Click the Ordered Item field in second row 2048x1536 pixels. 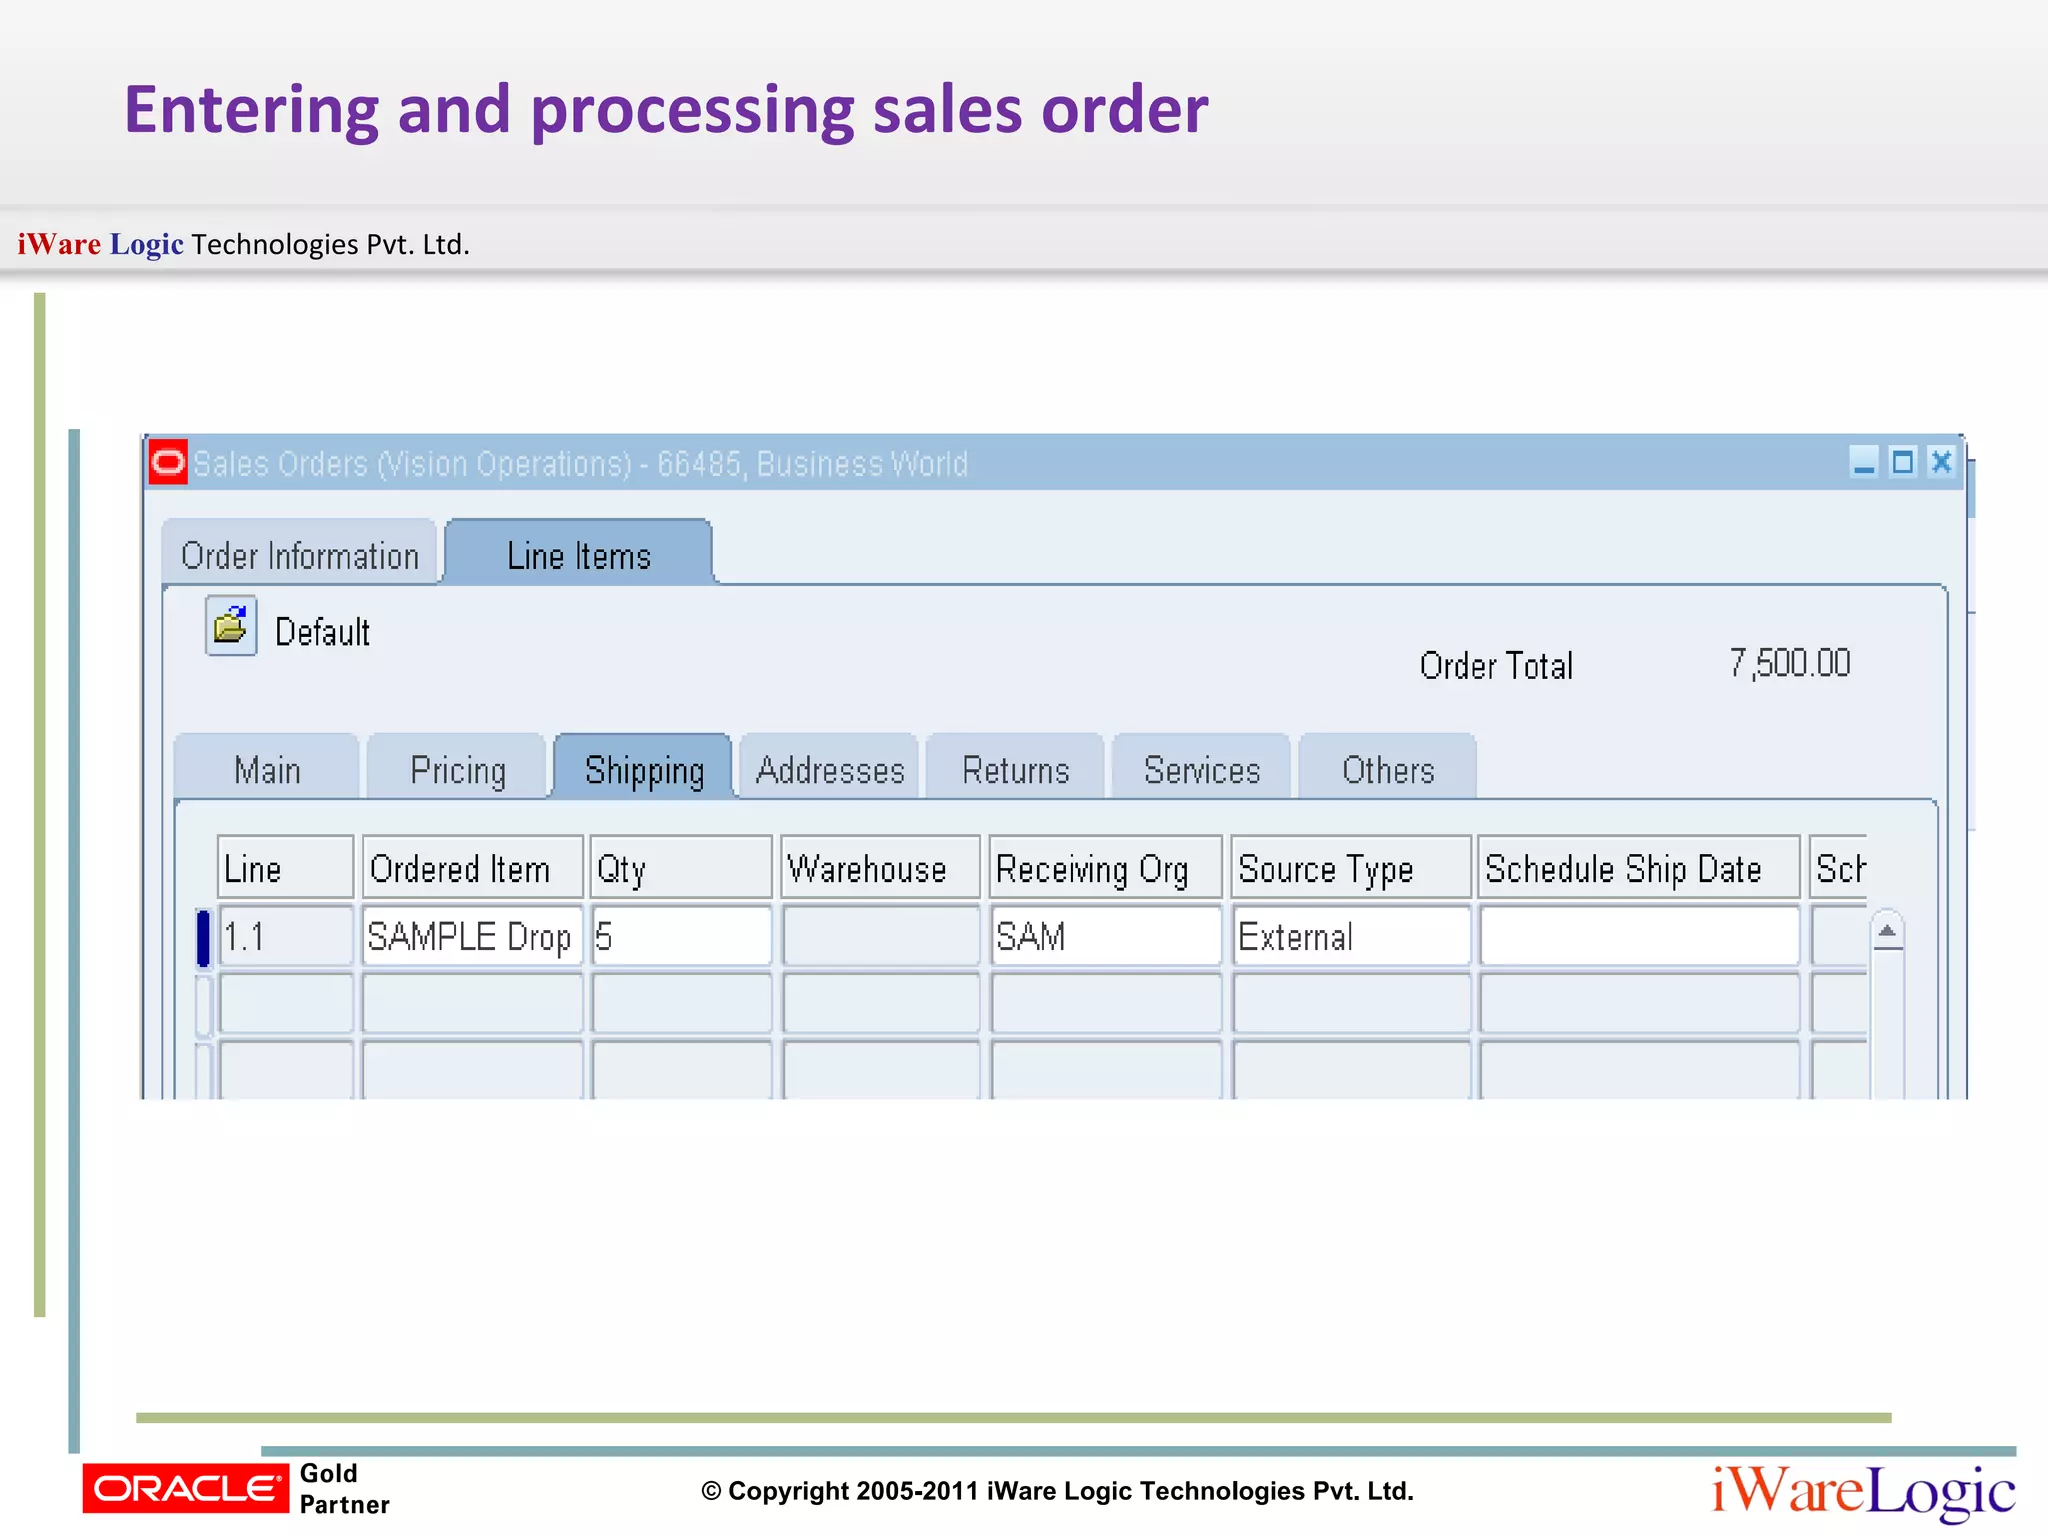tap(472, 1003)
